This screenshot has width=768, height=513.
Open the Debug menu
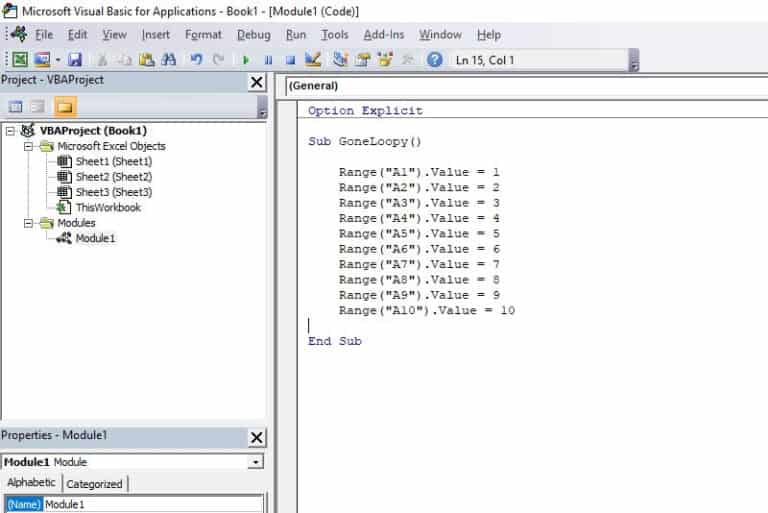point(254,35)
